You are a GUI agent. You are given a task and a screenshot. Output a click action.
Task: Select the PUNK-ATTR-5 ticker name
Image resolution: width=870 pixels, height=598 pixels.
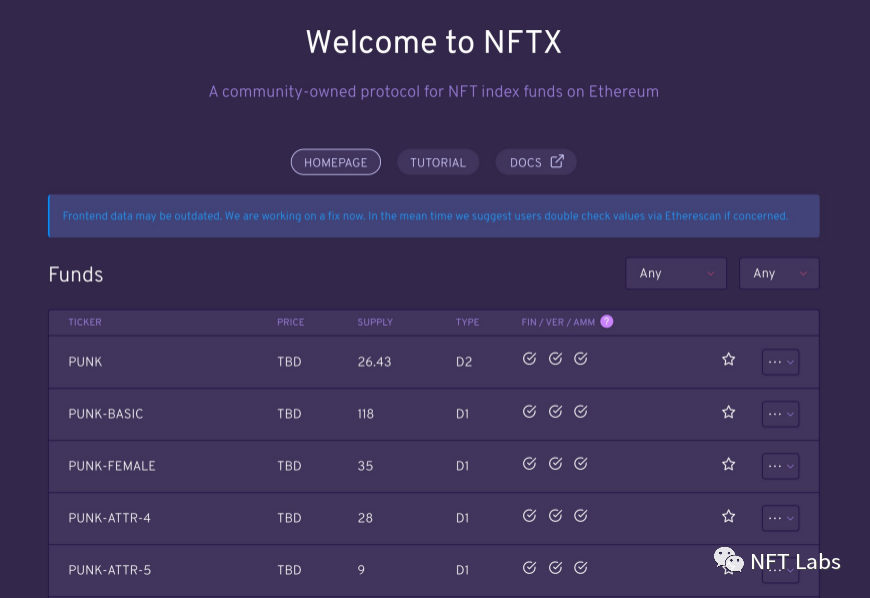coord(109,570)
